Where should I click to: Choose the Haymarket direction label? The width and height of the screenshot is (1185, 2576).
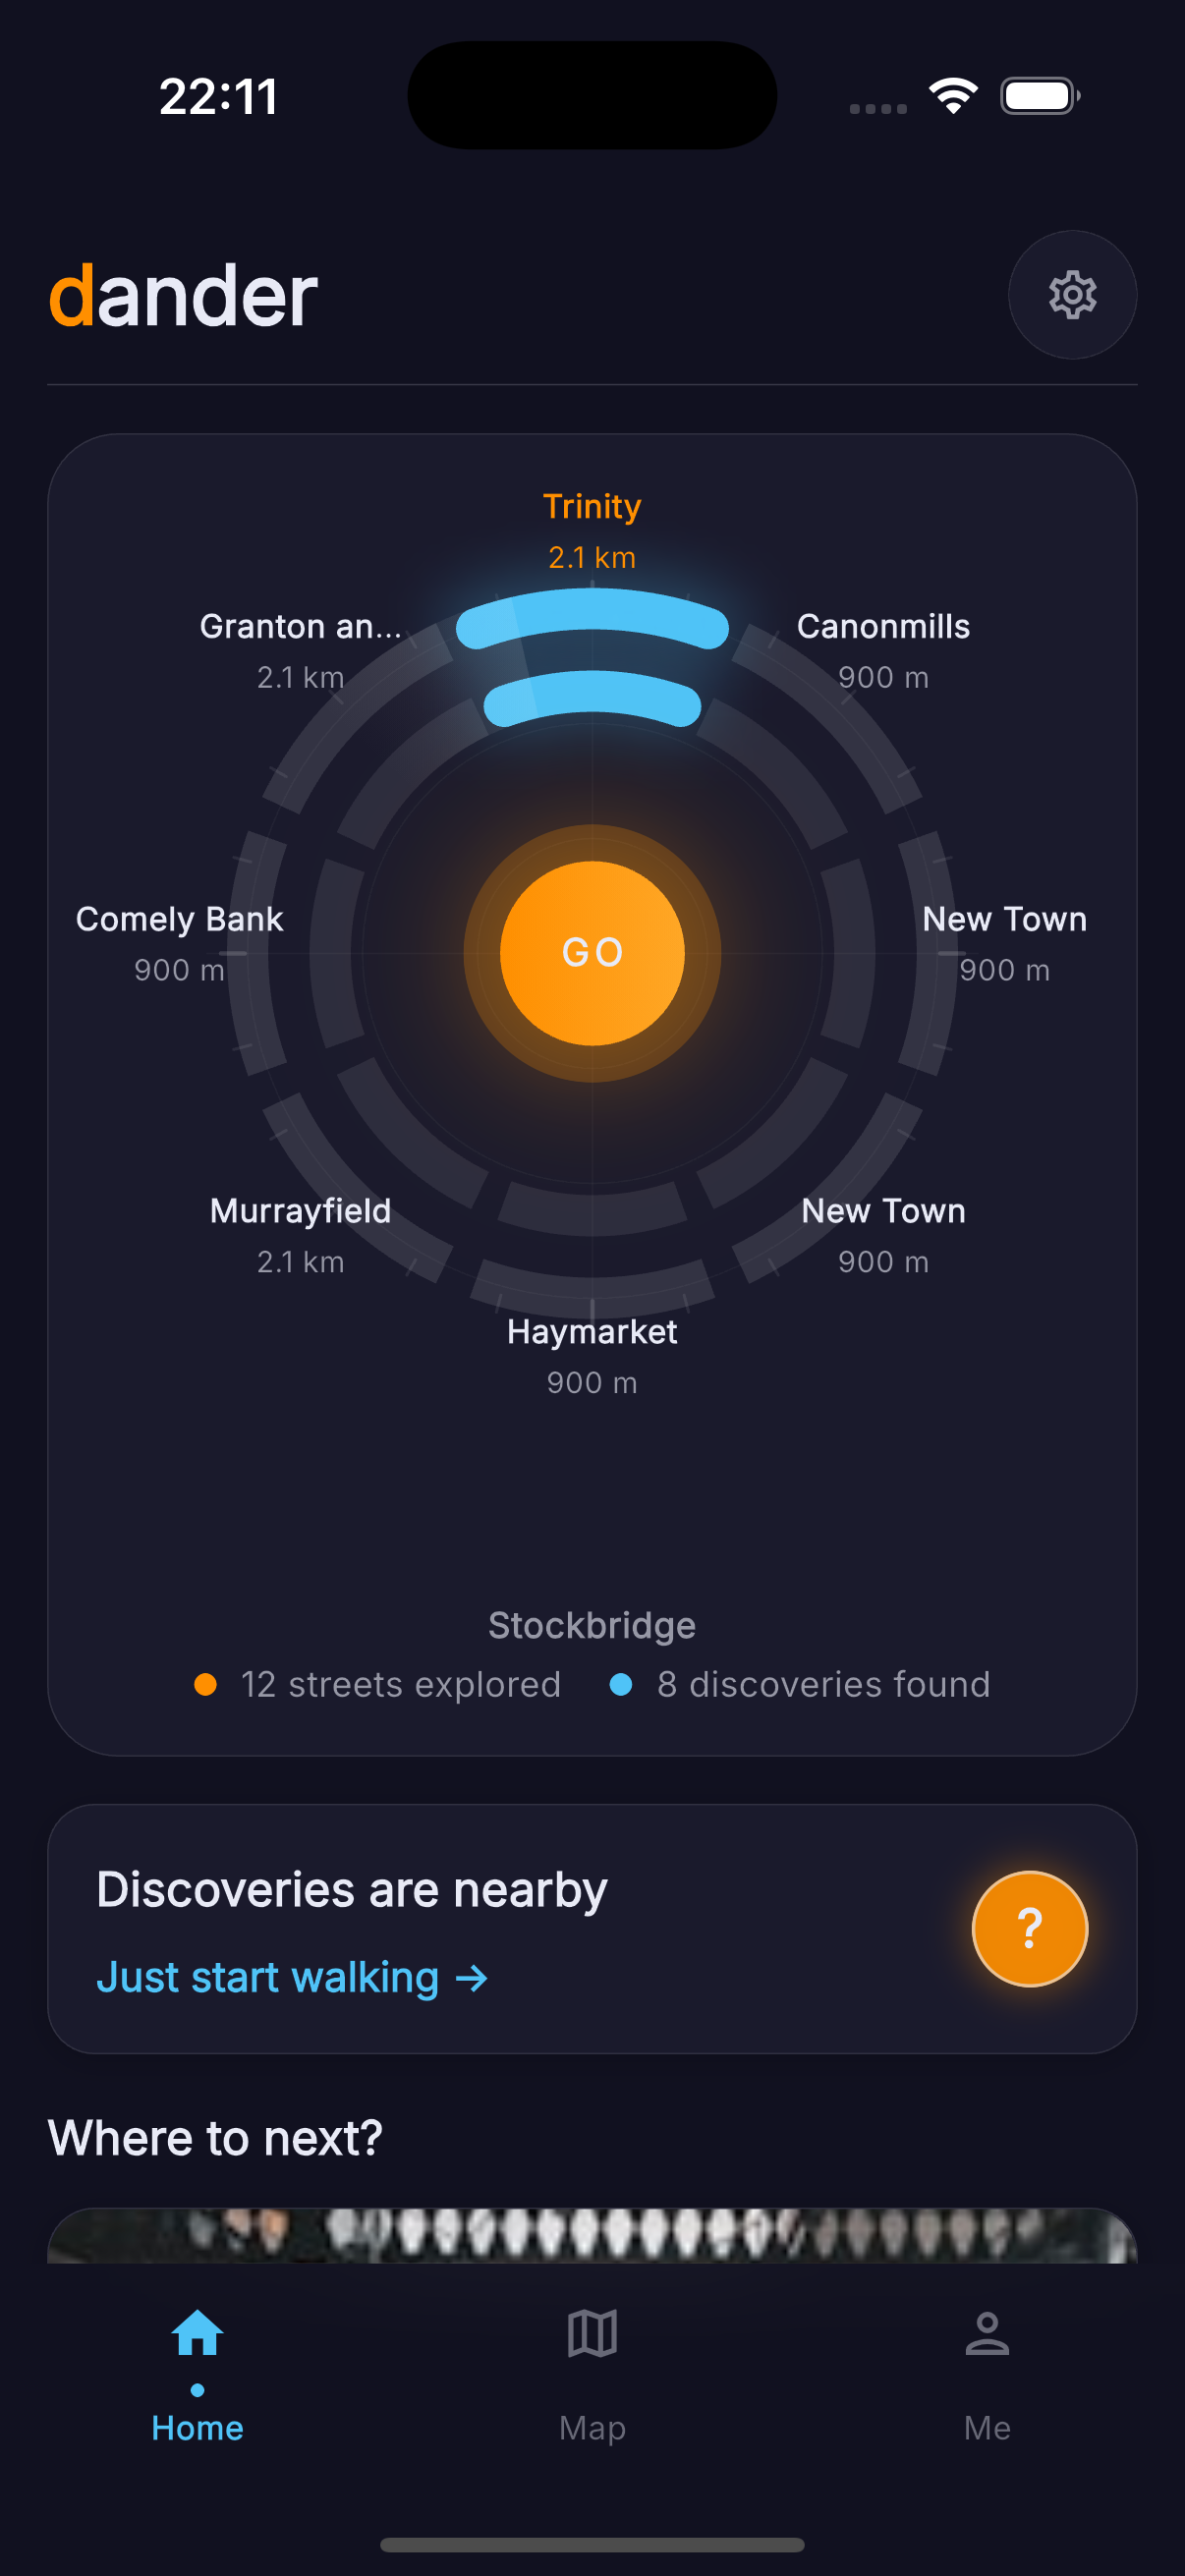592,1333
